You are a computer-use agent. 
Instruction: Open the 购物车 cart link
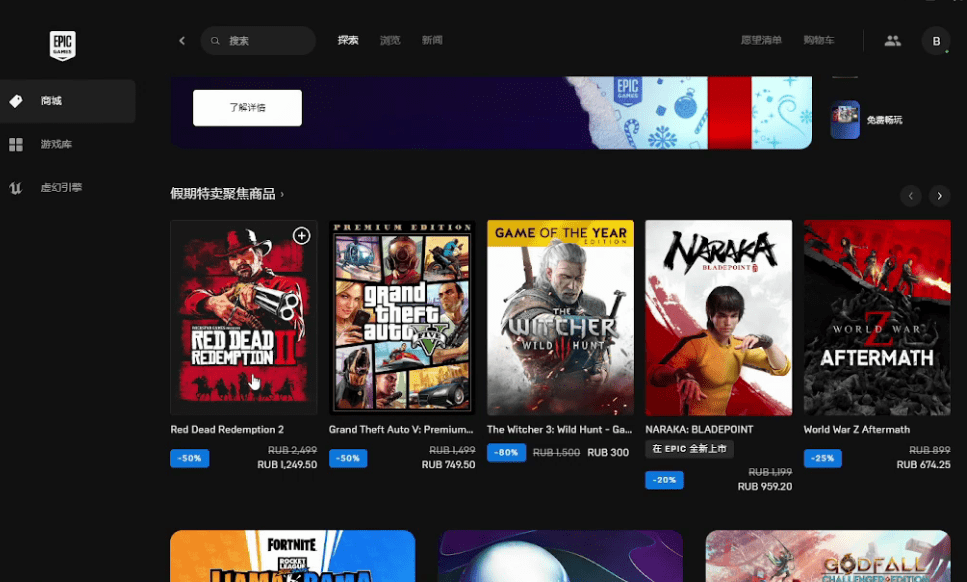[818, 41]
